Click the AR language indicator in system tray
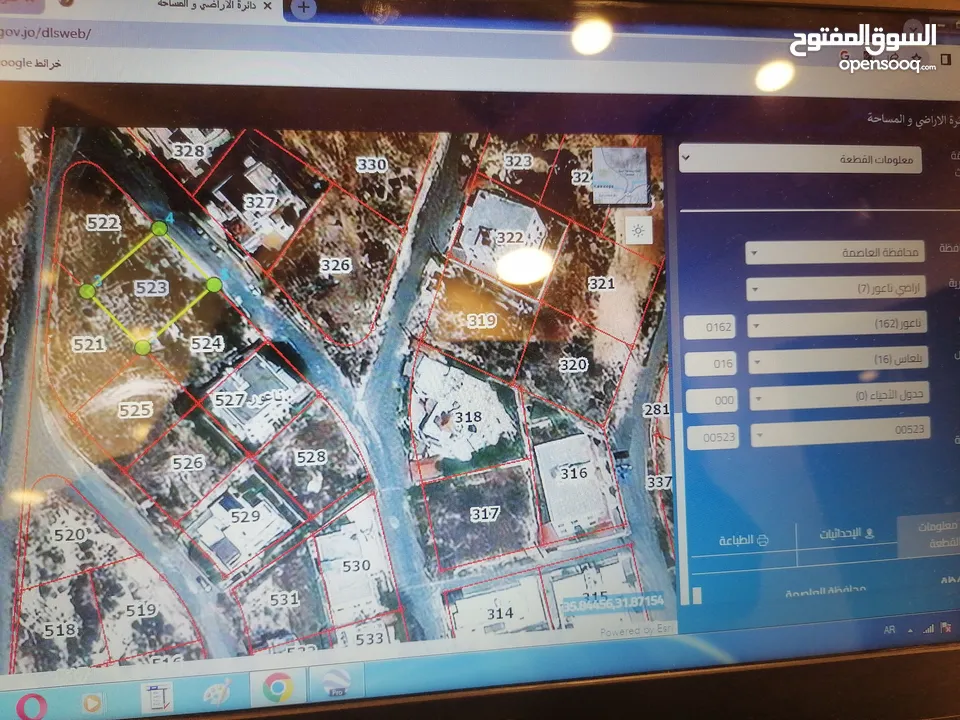The image size is (960, 720). point(890,629)
